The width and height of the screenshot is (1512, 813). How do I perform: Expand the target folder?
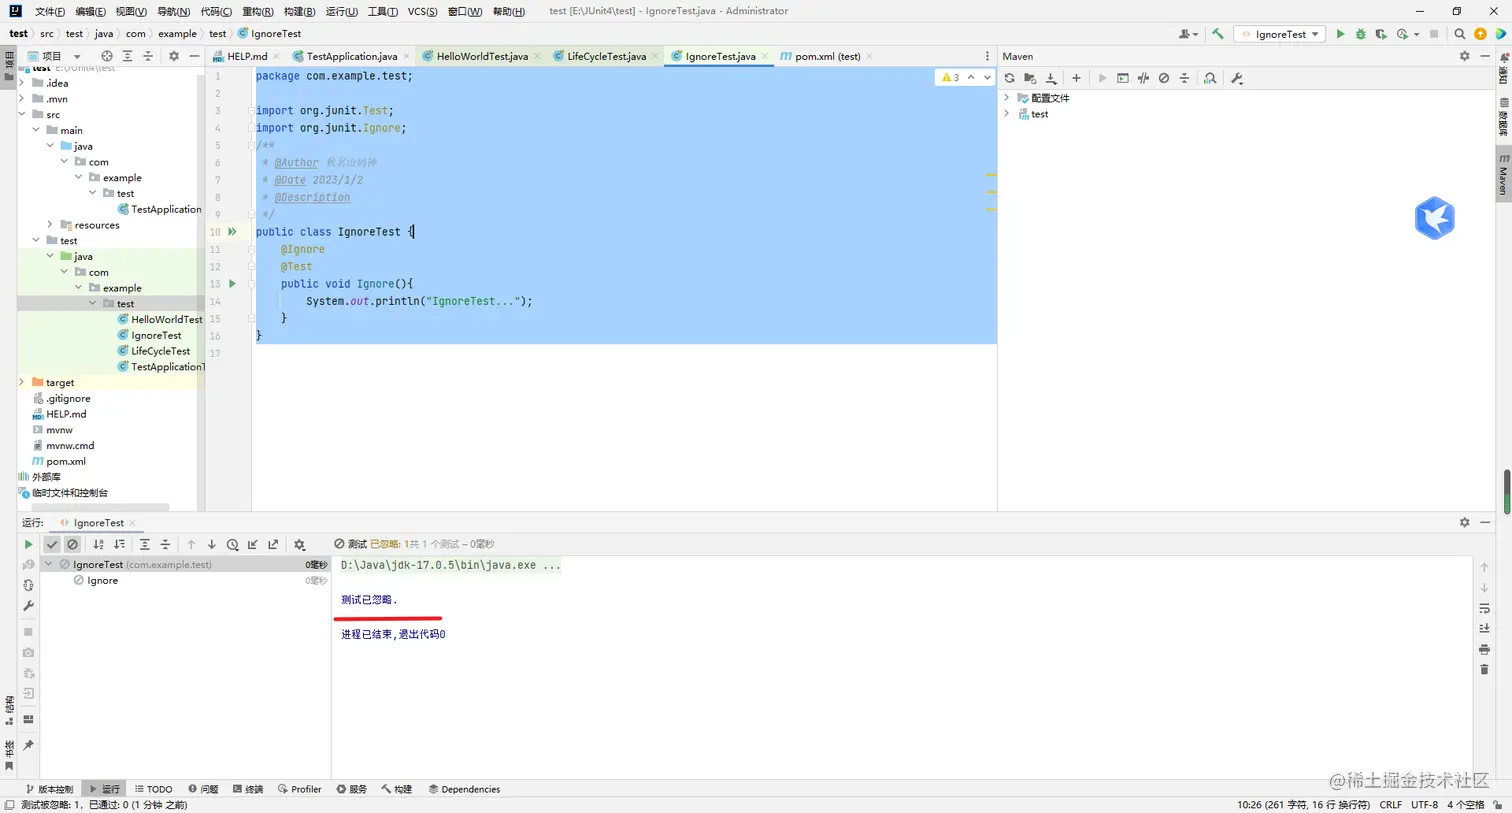click(x=22, y=382)
